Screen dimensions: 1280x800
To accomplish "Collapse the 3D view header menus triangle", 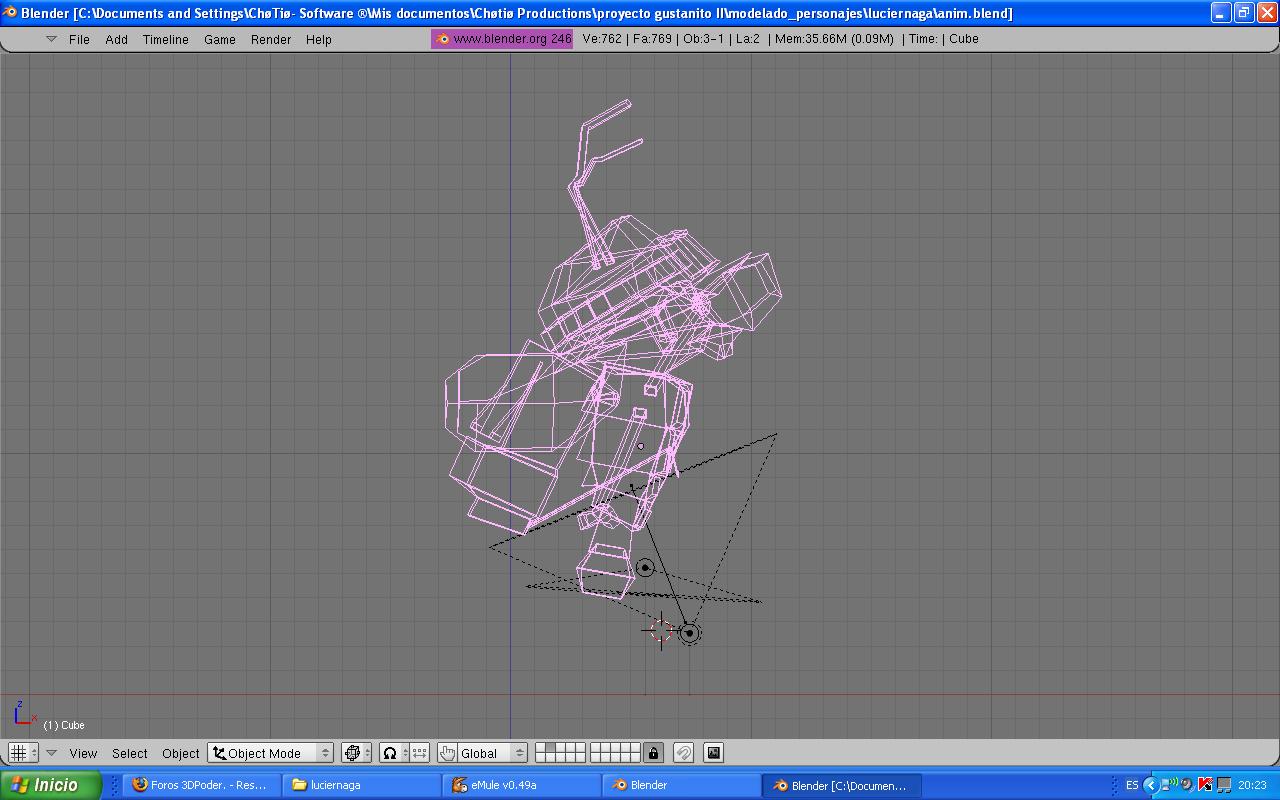I will click(51, 753).
